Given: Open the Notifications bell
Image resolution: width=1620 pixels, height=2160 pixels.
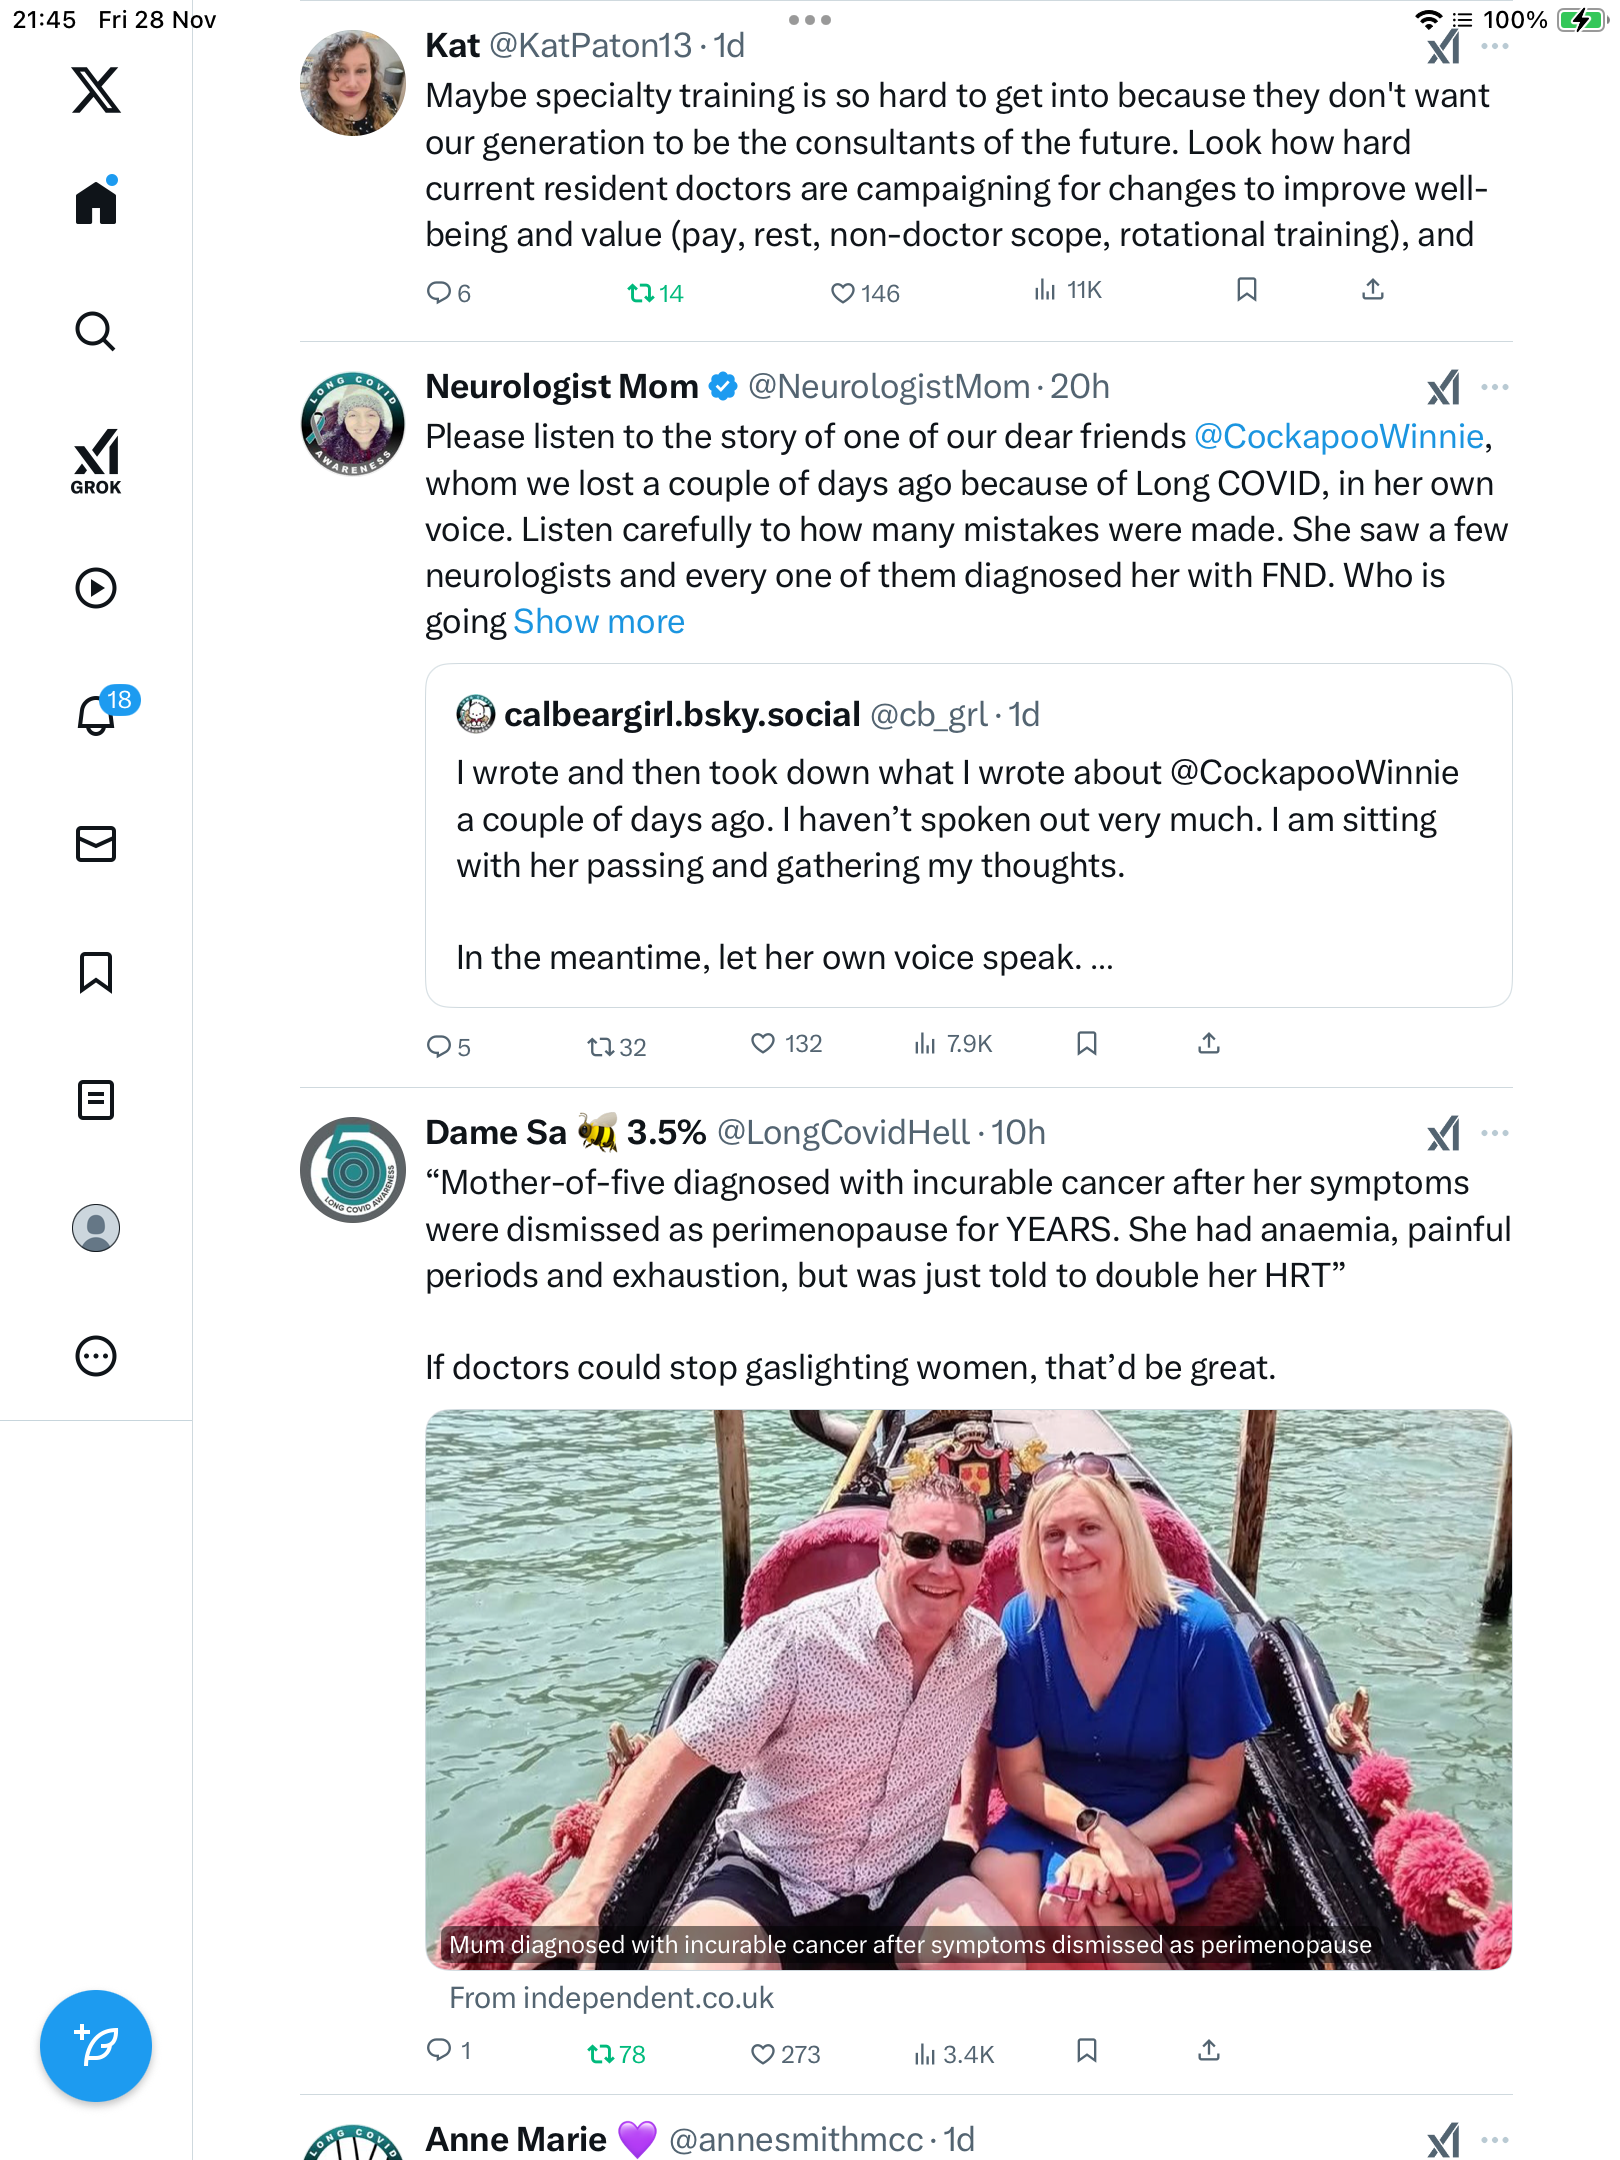Looking at the screenshot, I should point(97,714).
